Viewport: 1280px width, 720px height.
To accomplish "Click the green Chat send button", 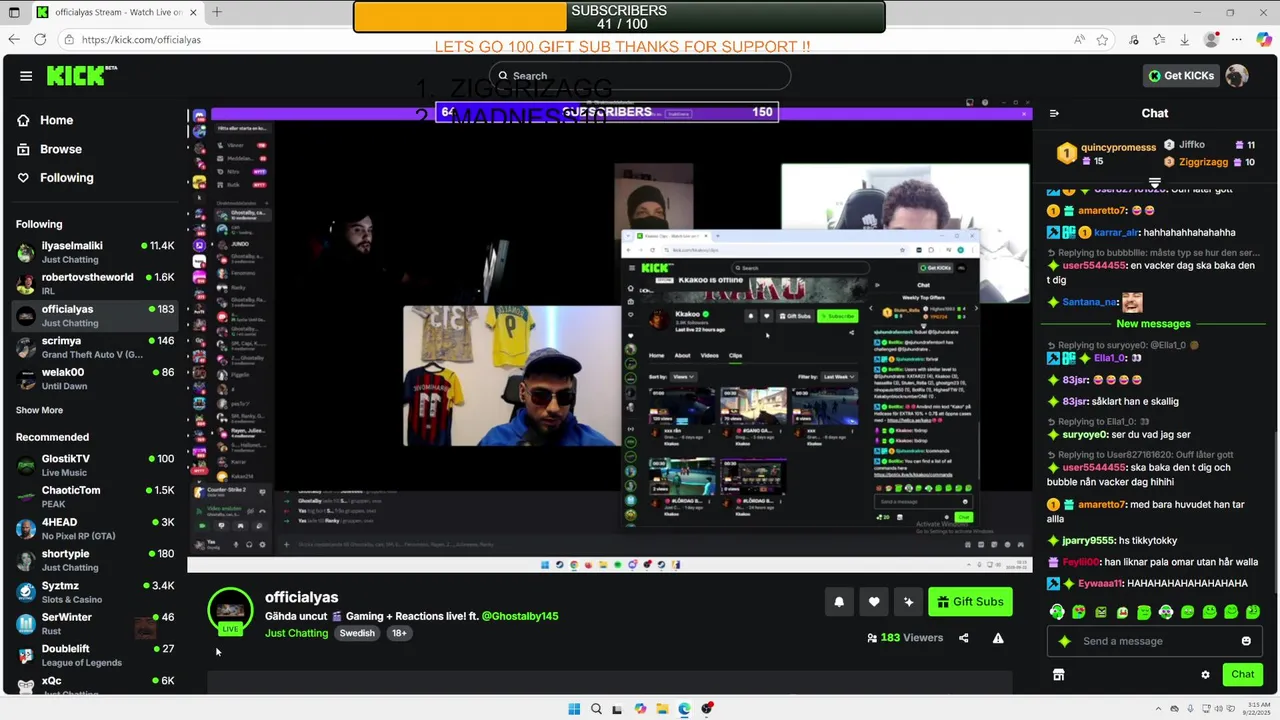I will (x=1243, y=674).
